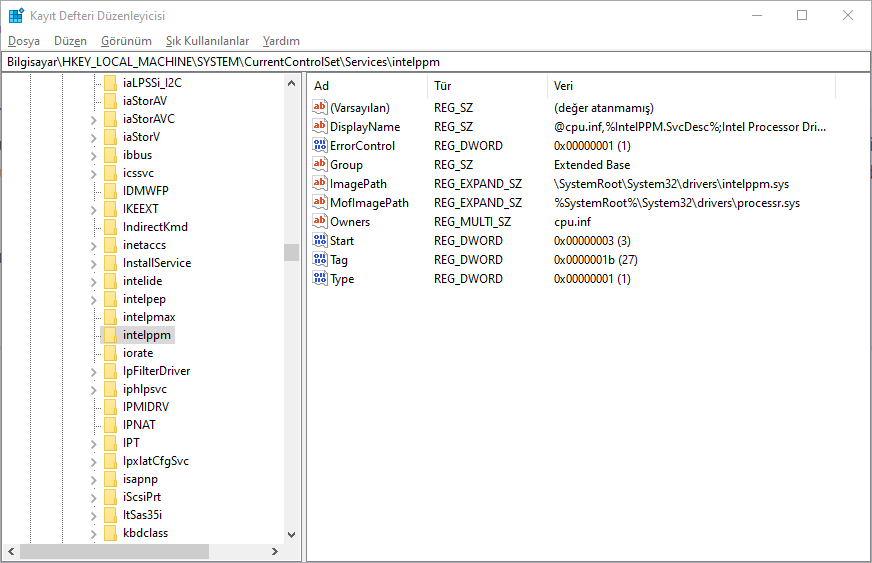The width and height of the screenshot is (872, 563).
Task: Expand the IpxlatCfgSvc key
Action: 93,462
